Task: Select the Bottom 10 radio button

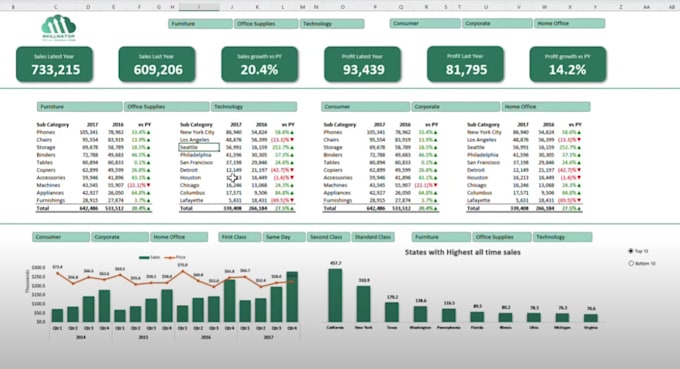Action: point(631,263)
